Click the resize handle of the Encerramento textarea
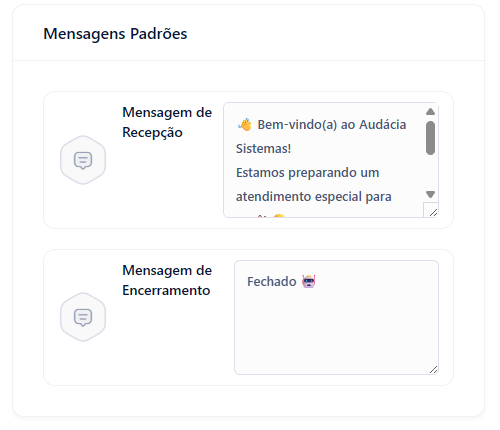Screen dimensions: 500x430 tap(433, 369)
